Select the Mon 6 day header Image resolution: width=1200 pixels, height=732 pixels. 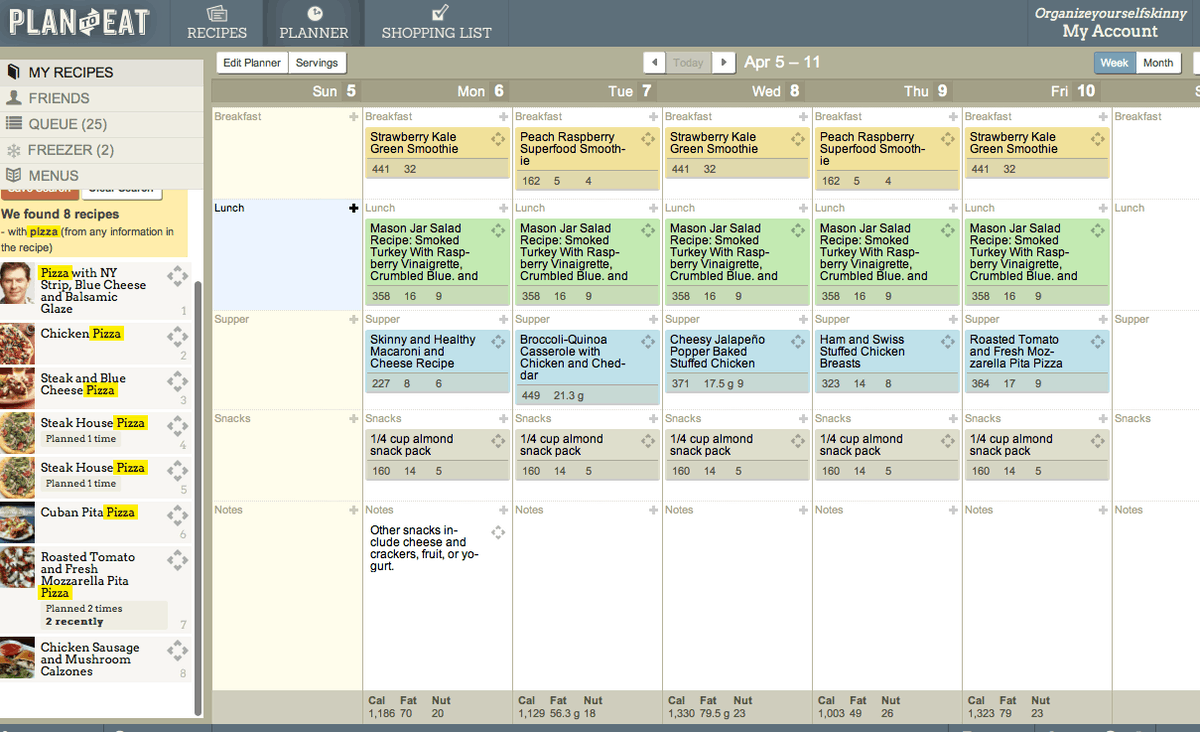click(437, 91)
